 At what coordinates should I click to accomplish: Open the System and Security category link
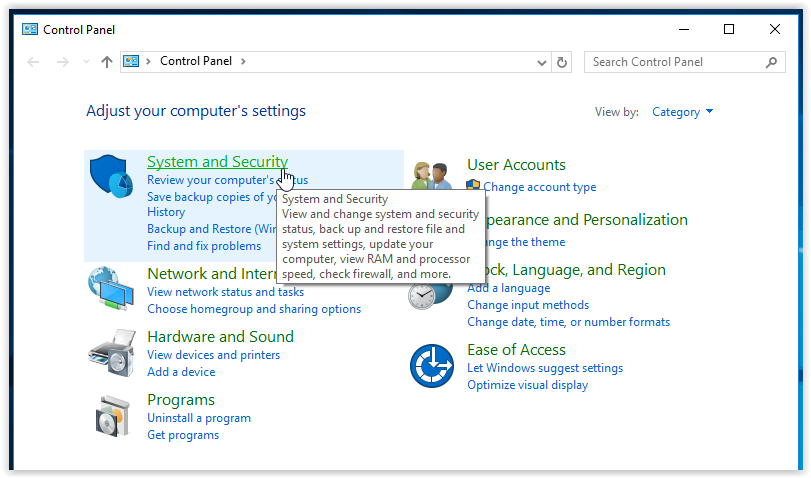coord(217,162)
